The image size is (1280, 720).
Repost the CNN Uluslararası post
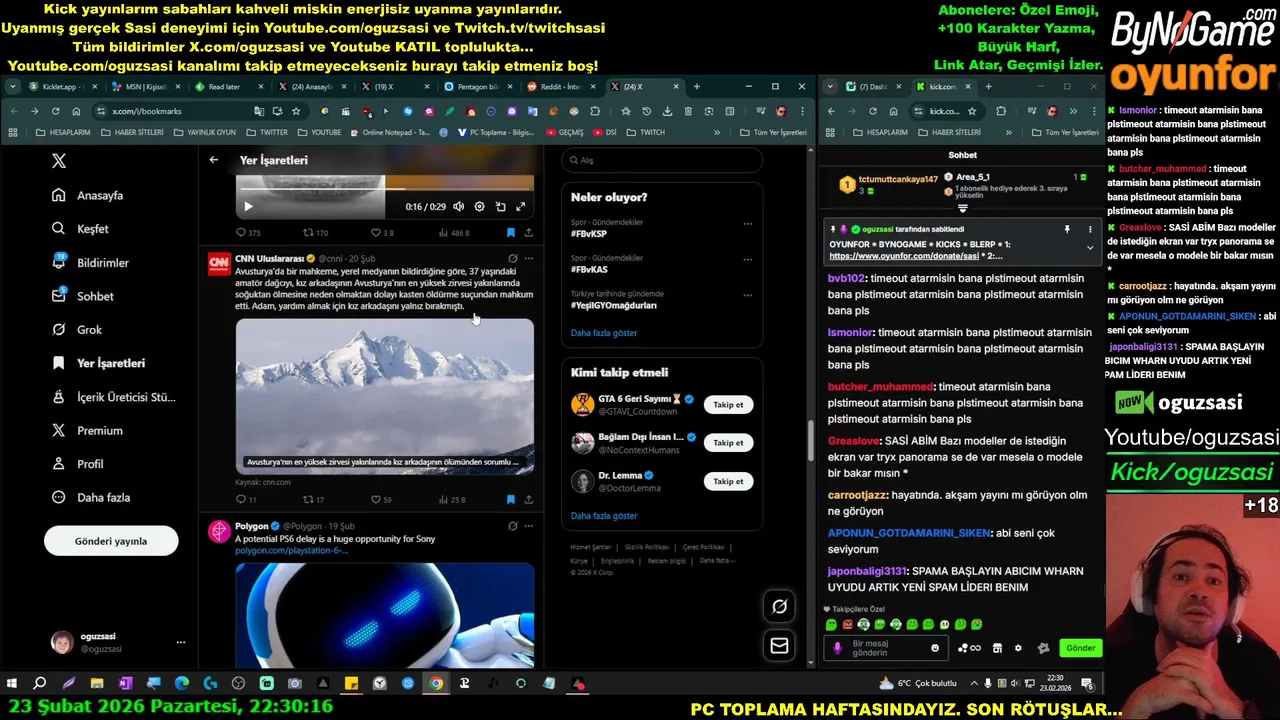pyautogui.click(x=313, y=499)
